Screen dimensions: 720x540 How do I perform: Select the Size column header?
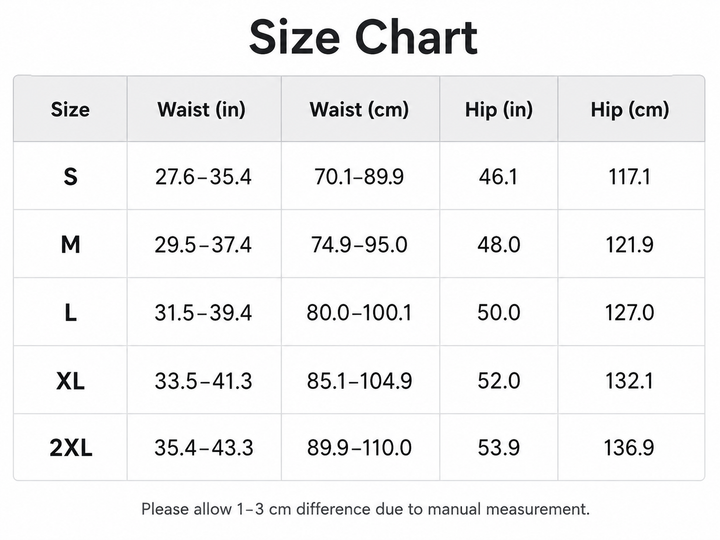click(70, 109)
